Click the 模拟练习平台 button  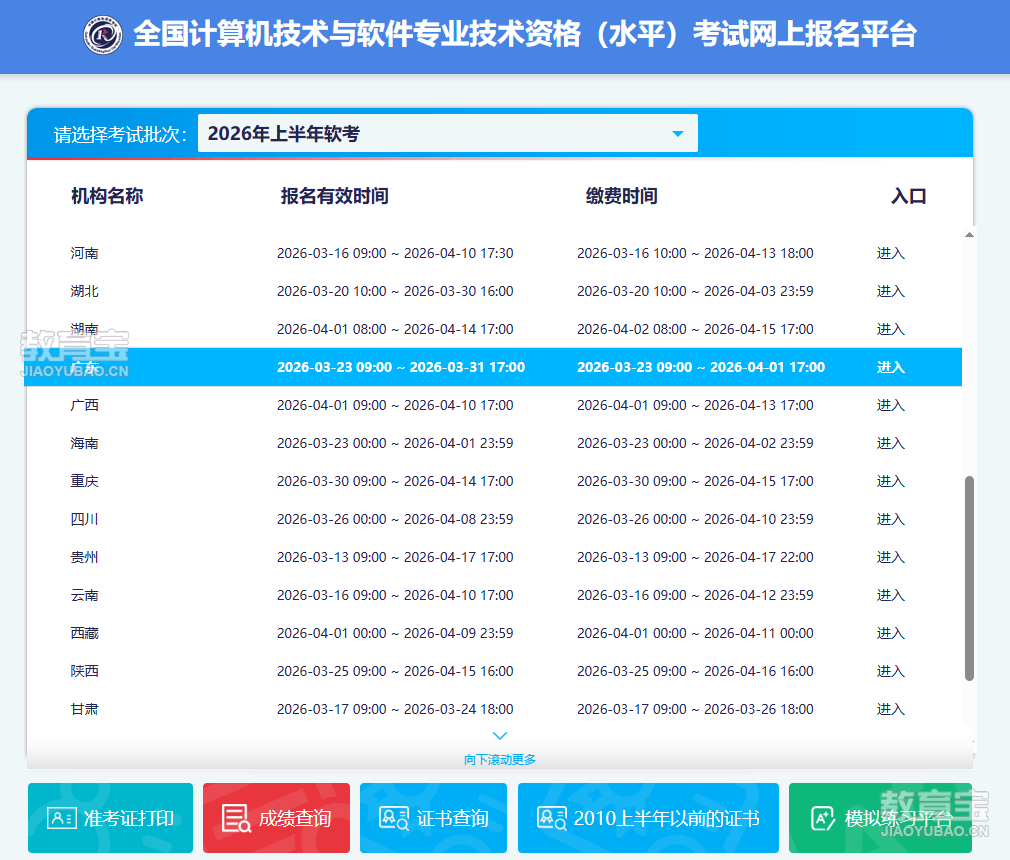pos(880,818)
